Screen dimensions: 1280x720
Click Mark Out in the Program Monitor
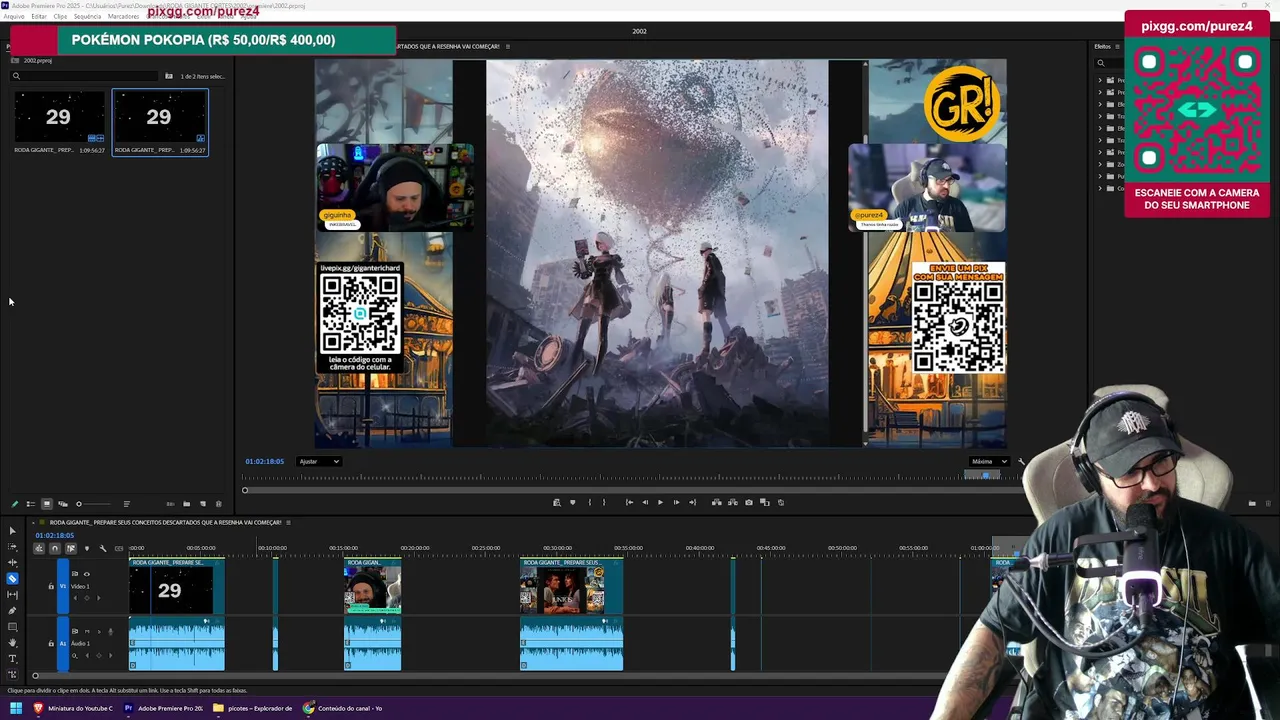(604, 502)
